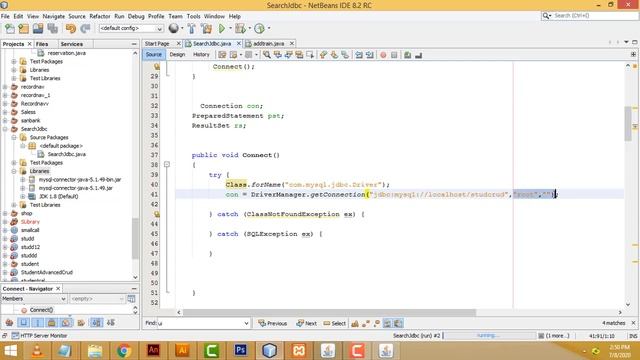This screenshot has width=640, height=360.
Task: Open XAMPP from the taskbar
Action: tap(298, 351)
